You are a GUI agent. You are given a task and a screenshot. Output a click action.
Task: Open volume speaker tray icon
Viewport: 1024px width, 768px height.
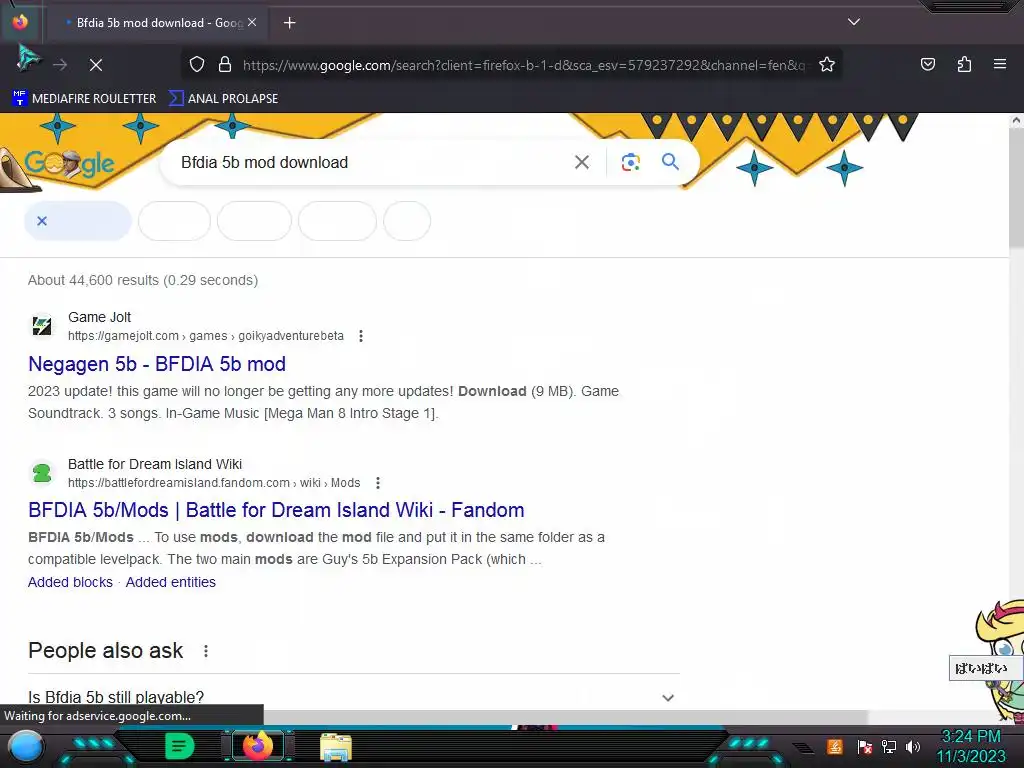913,746
